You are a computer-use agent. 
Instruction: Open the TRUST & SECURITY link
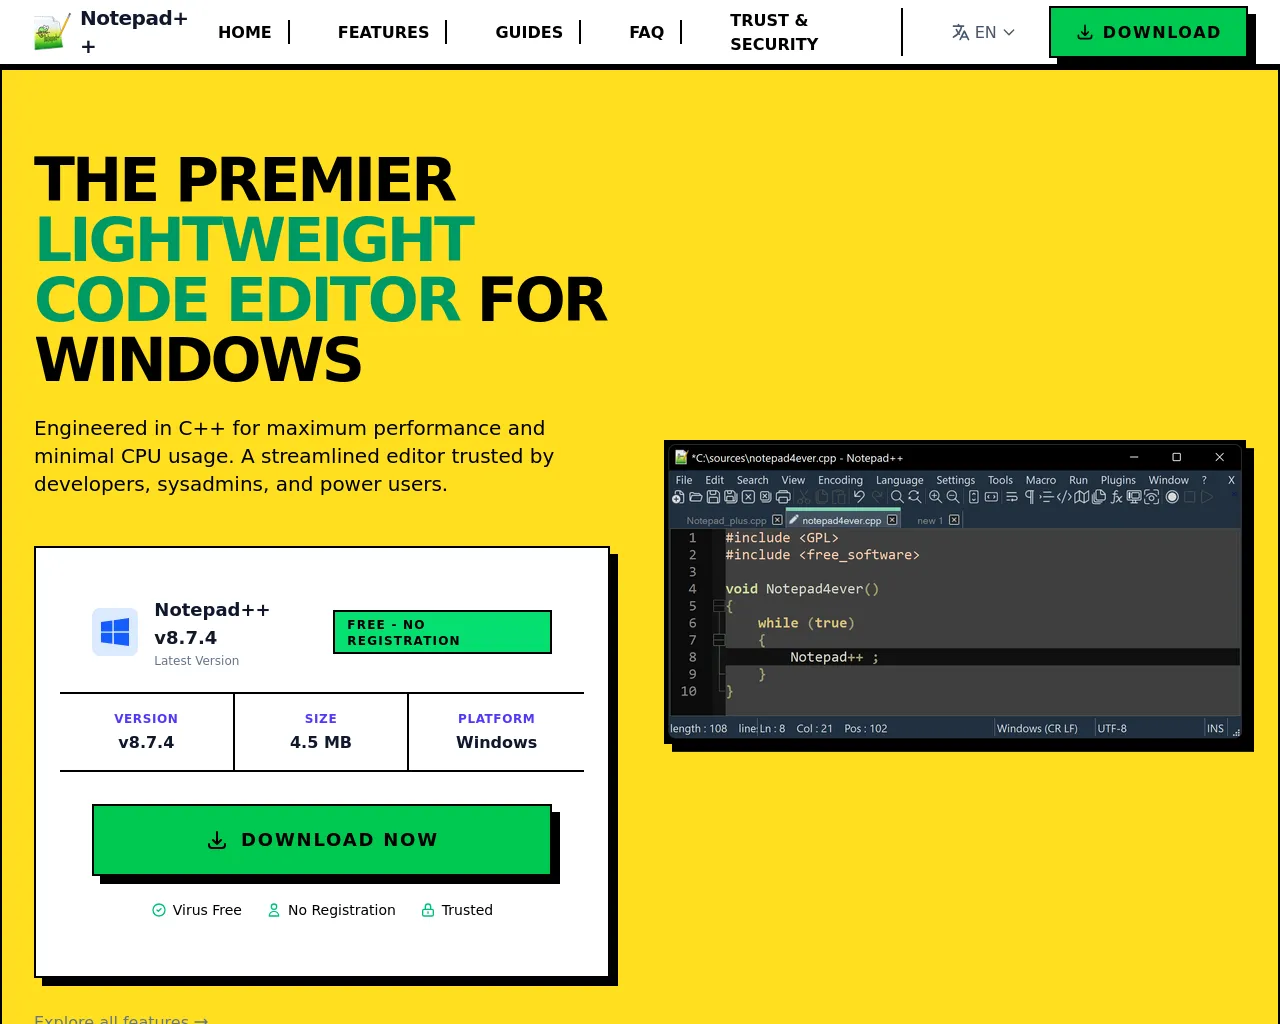[774, 32]
